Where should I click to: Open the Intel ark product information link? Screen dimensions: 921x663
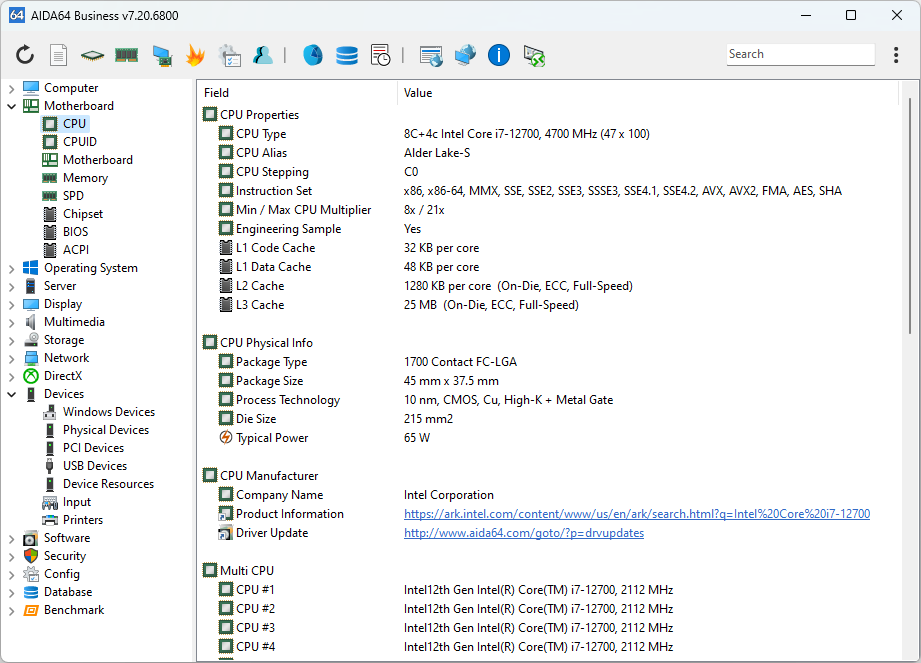[636, 514]
